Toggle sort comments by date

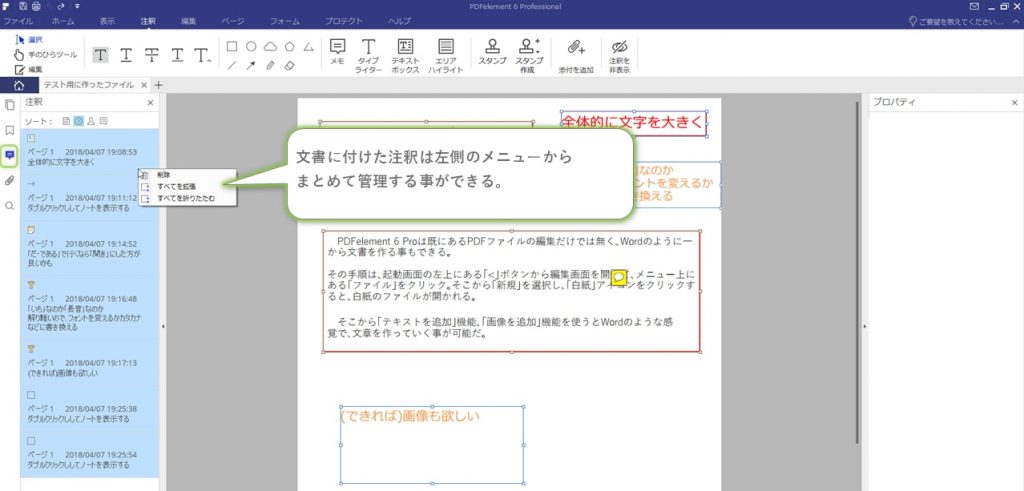pyautogui.click(x=78, y=120)
